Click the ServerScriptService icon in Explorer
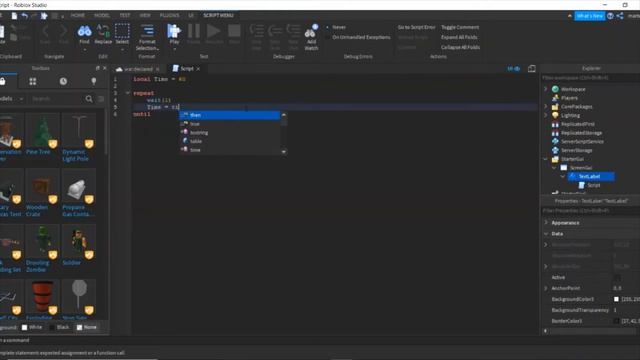Image resolution: width=640 pixels, height=360 pixels. [x=555, y=142]
